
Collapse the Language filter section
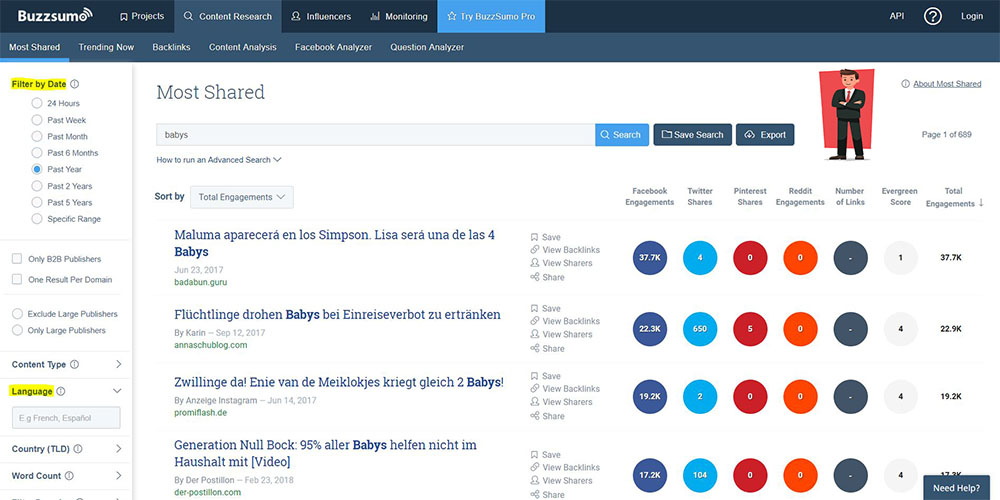[x=117, y=392]
